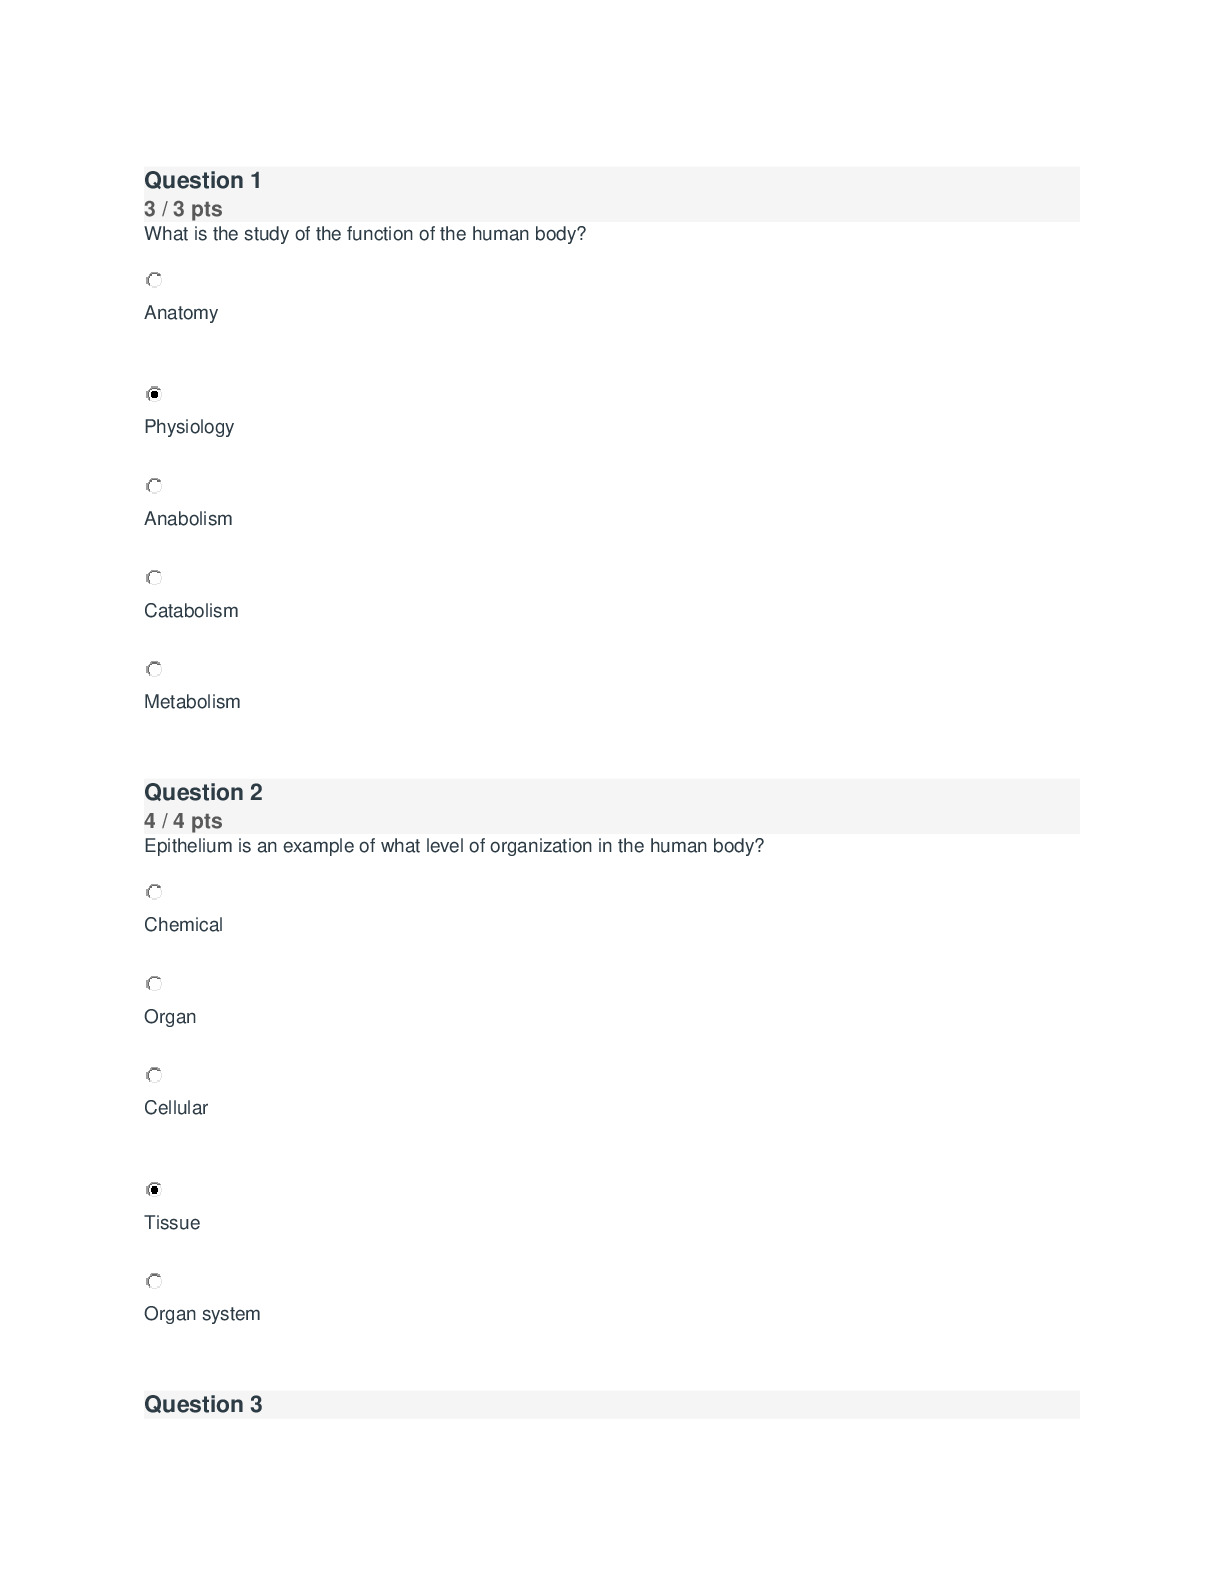Select the Tissue radio button
Screen dimensions: 1224x1584
click(x=154, y=1190)
